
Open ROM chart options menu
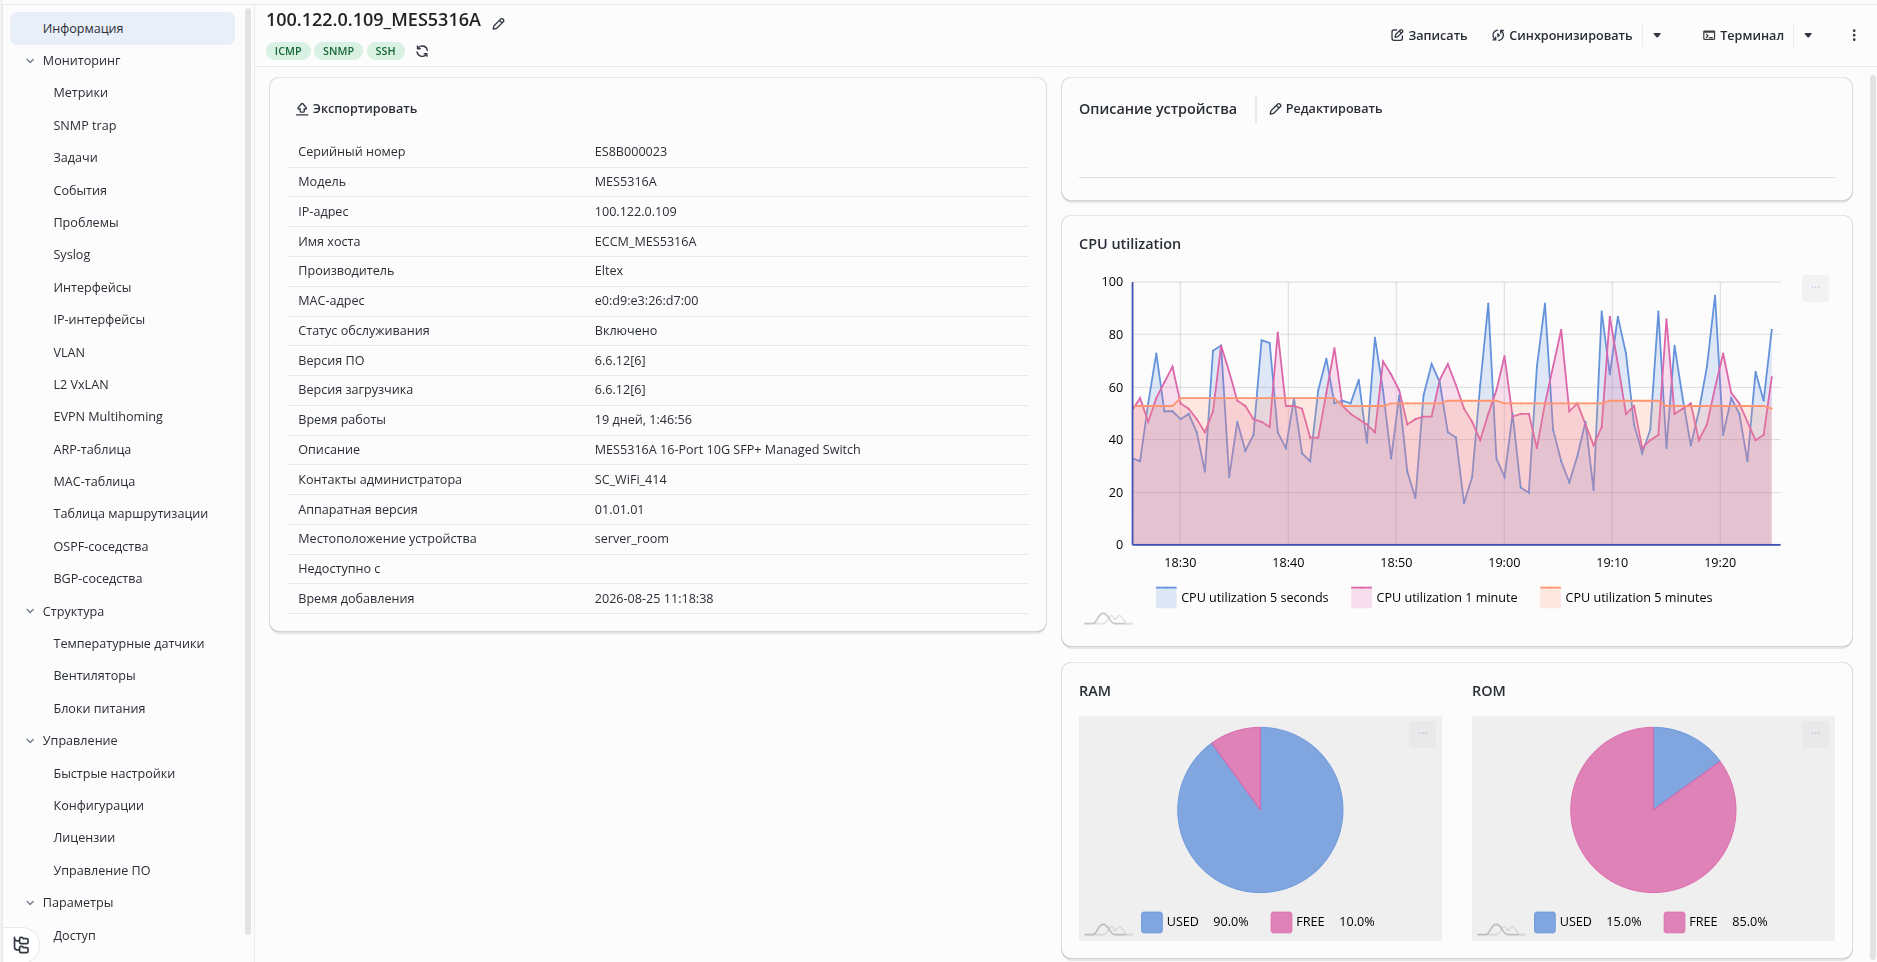(1815, 734)
